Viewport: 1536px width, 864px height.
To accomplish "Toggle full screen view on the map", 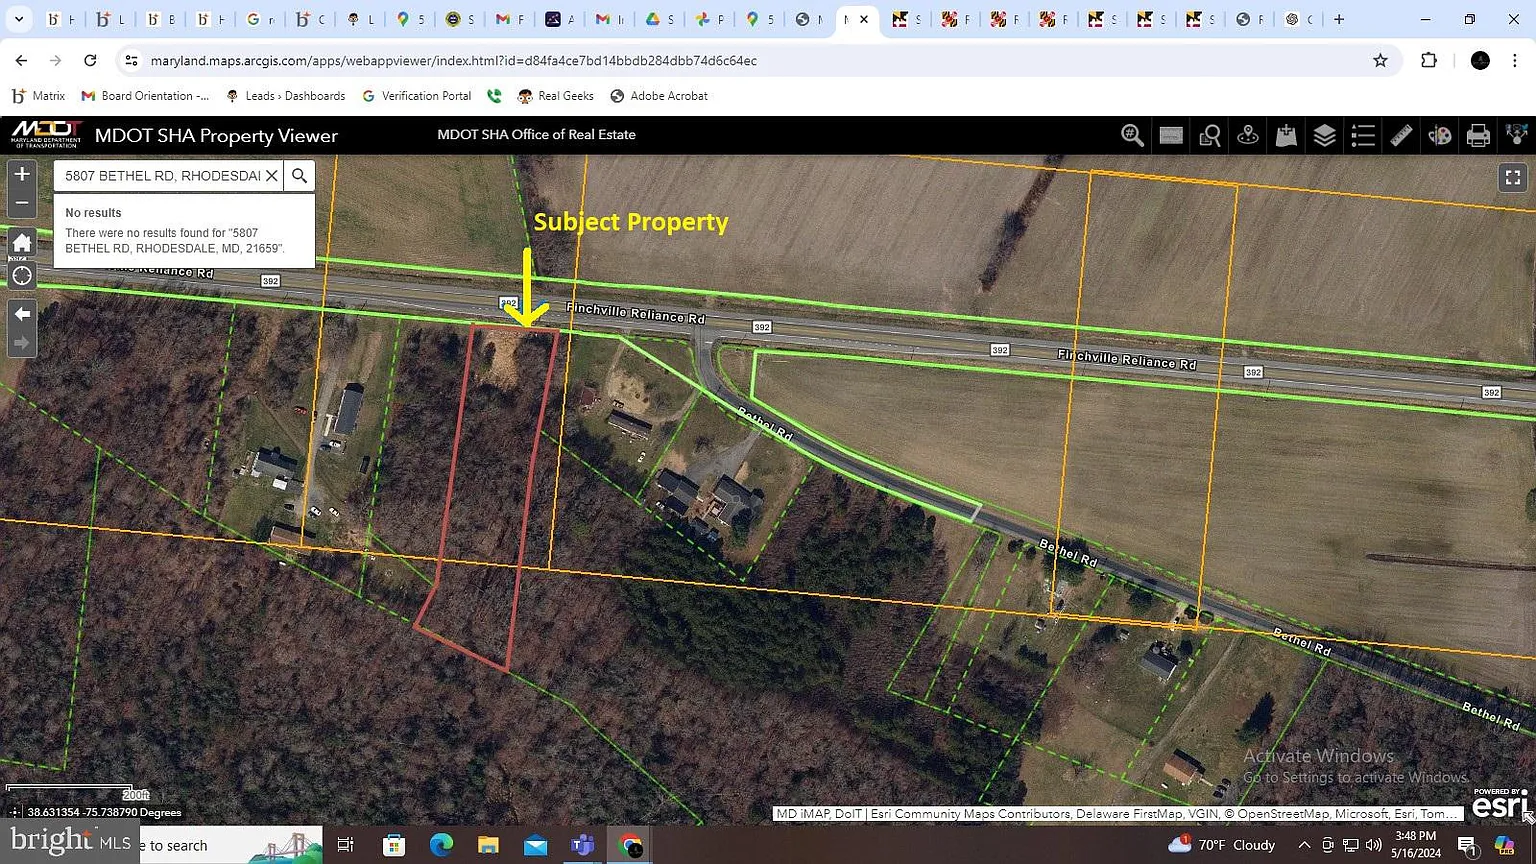I will [x=1513, y=177].
